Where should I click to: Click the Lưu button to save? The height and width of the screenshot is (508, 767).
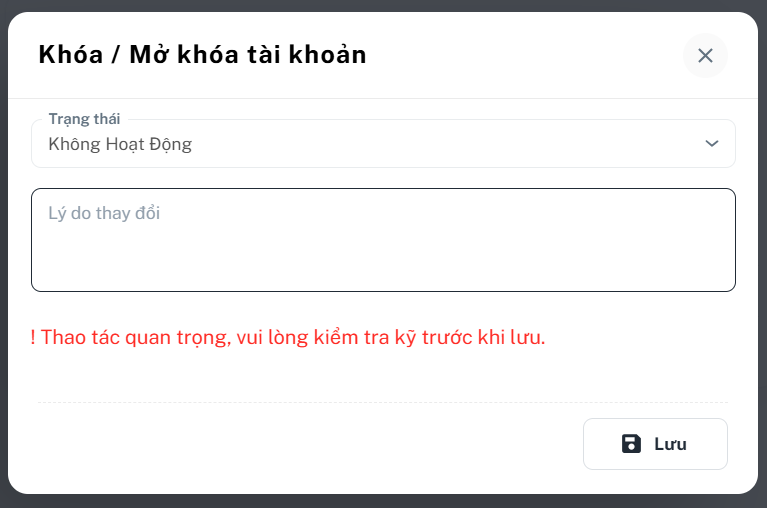[x=655, y=444]
